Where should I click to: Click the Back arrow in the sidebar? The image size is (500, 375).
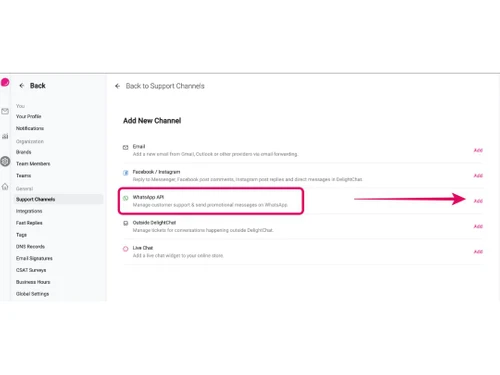coord(22,86)
